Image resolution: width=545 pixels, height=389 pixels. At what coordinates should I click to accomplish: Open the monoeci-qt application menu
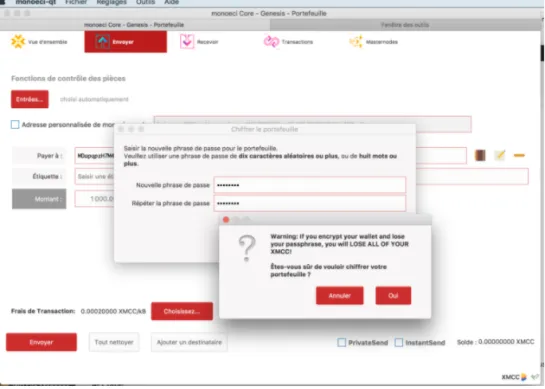click(x=36, y=2)
